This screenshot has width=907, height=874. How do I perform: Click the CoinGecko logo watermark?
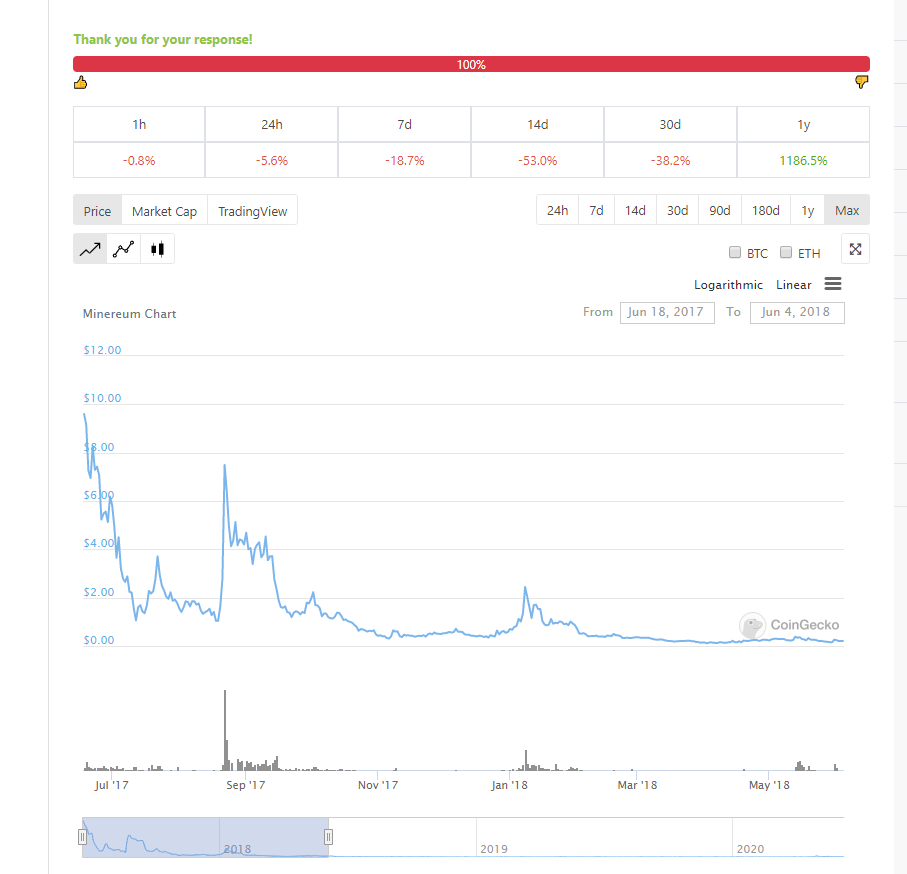(790, 625)
